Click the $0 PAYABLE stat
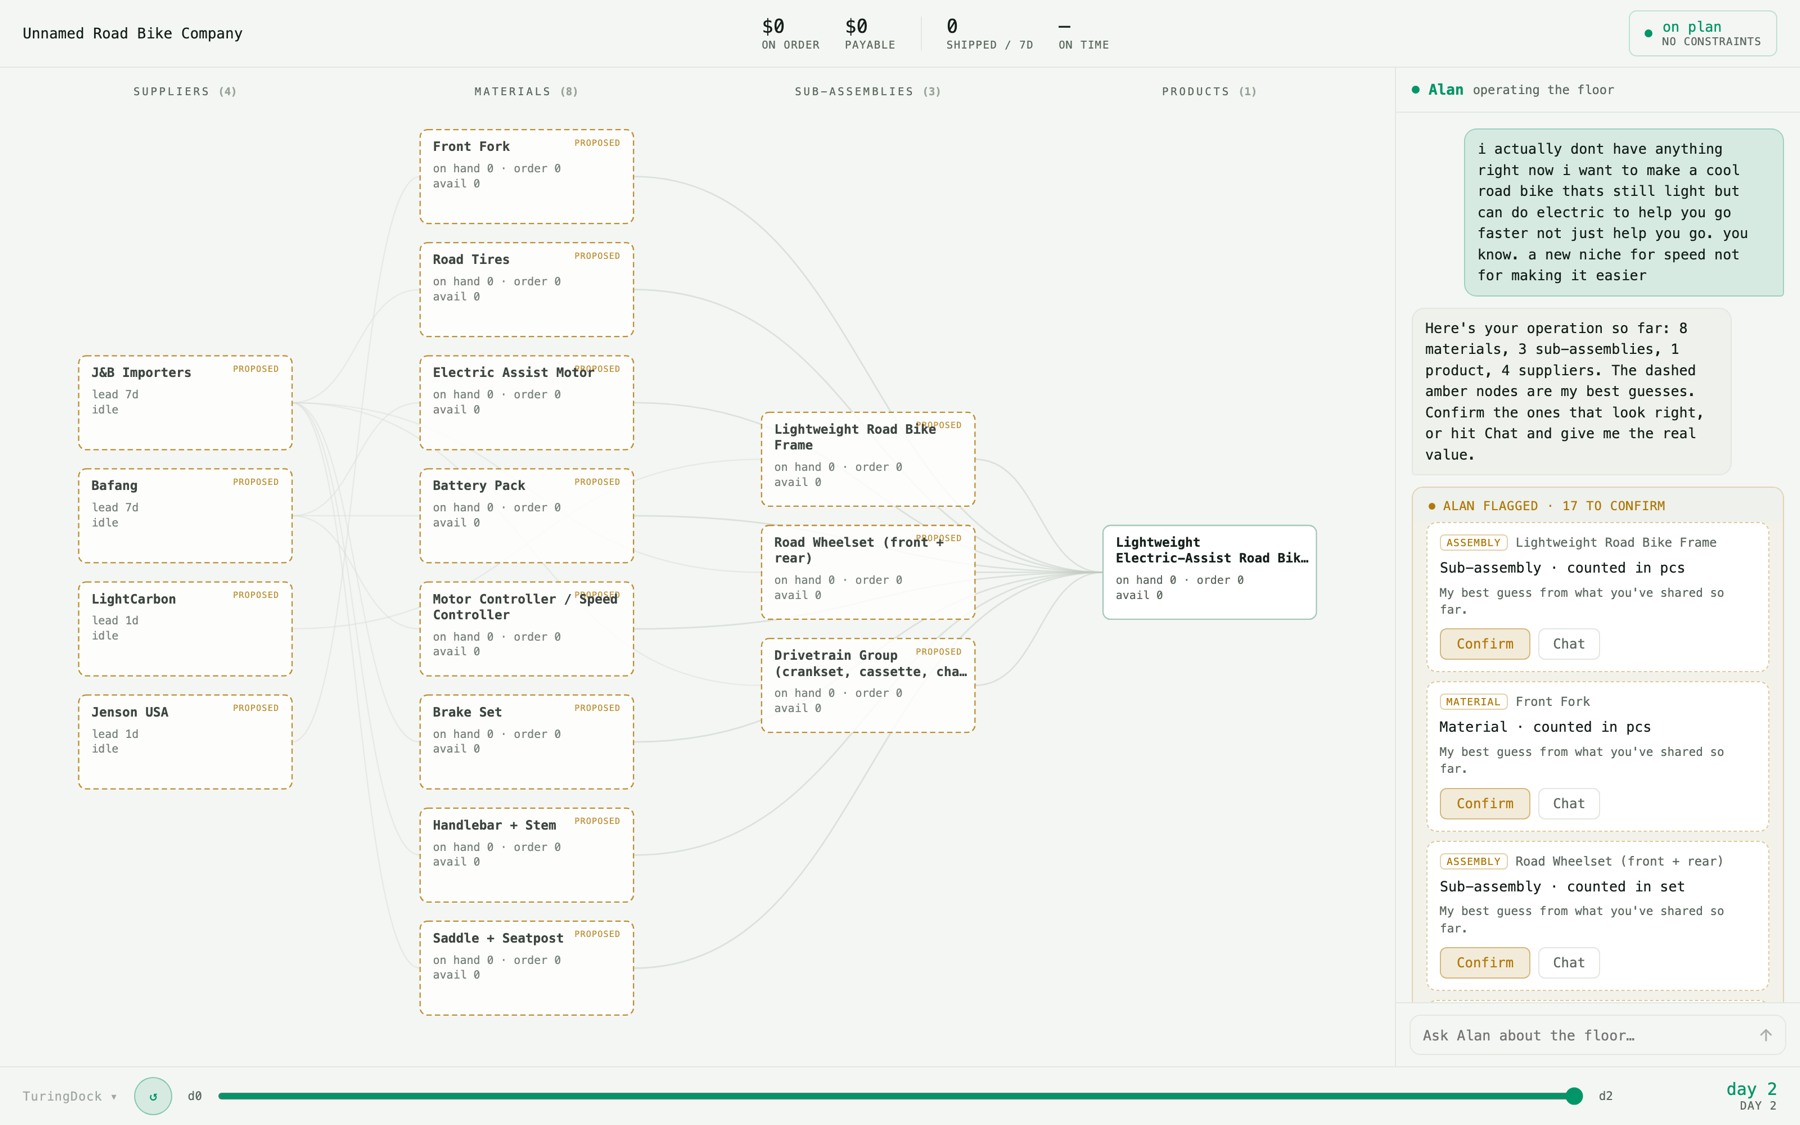This screenshot has height=1125, width=1800. click(x=869, y=34)
